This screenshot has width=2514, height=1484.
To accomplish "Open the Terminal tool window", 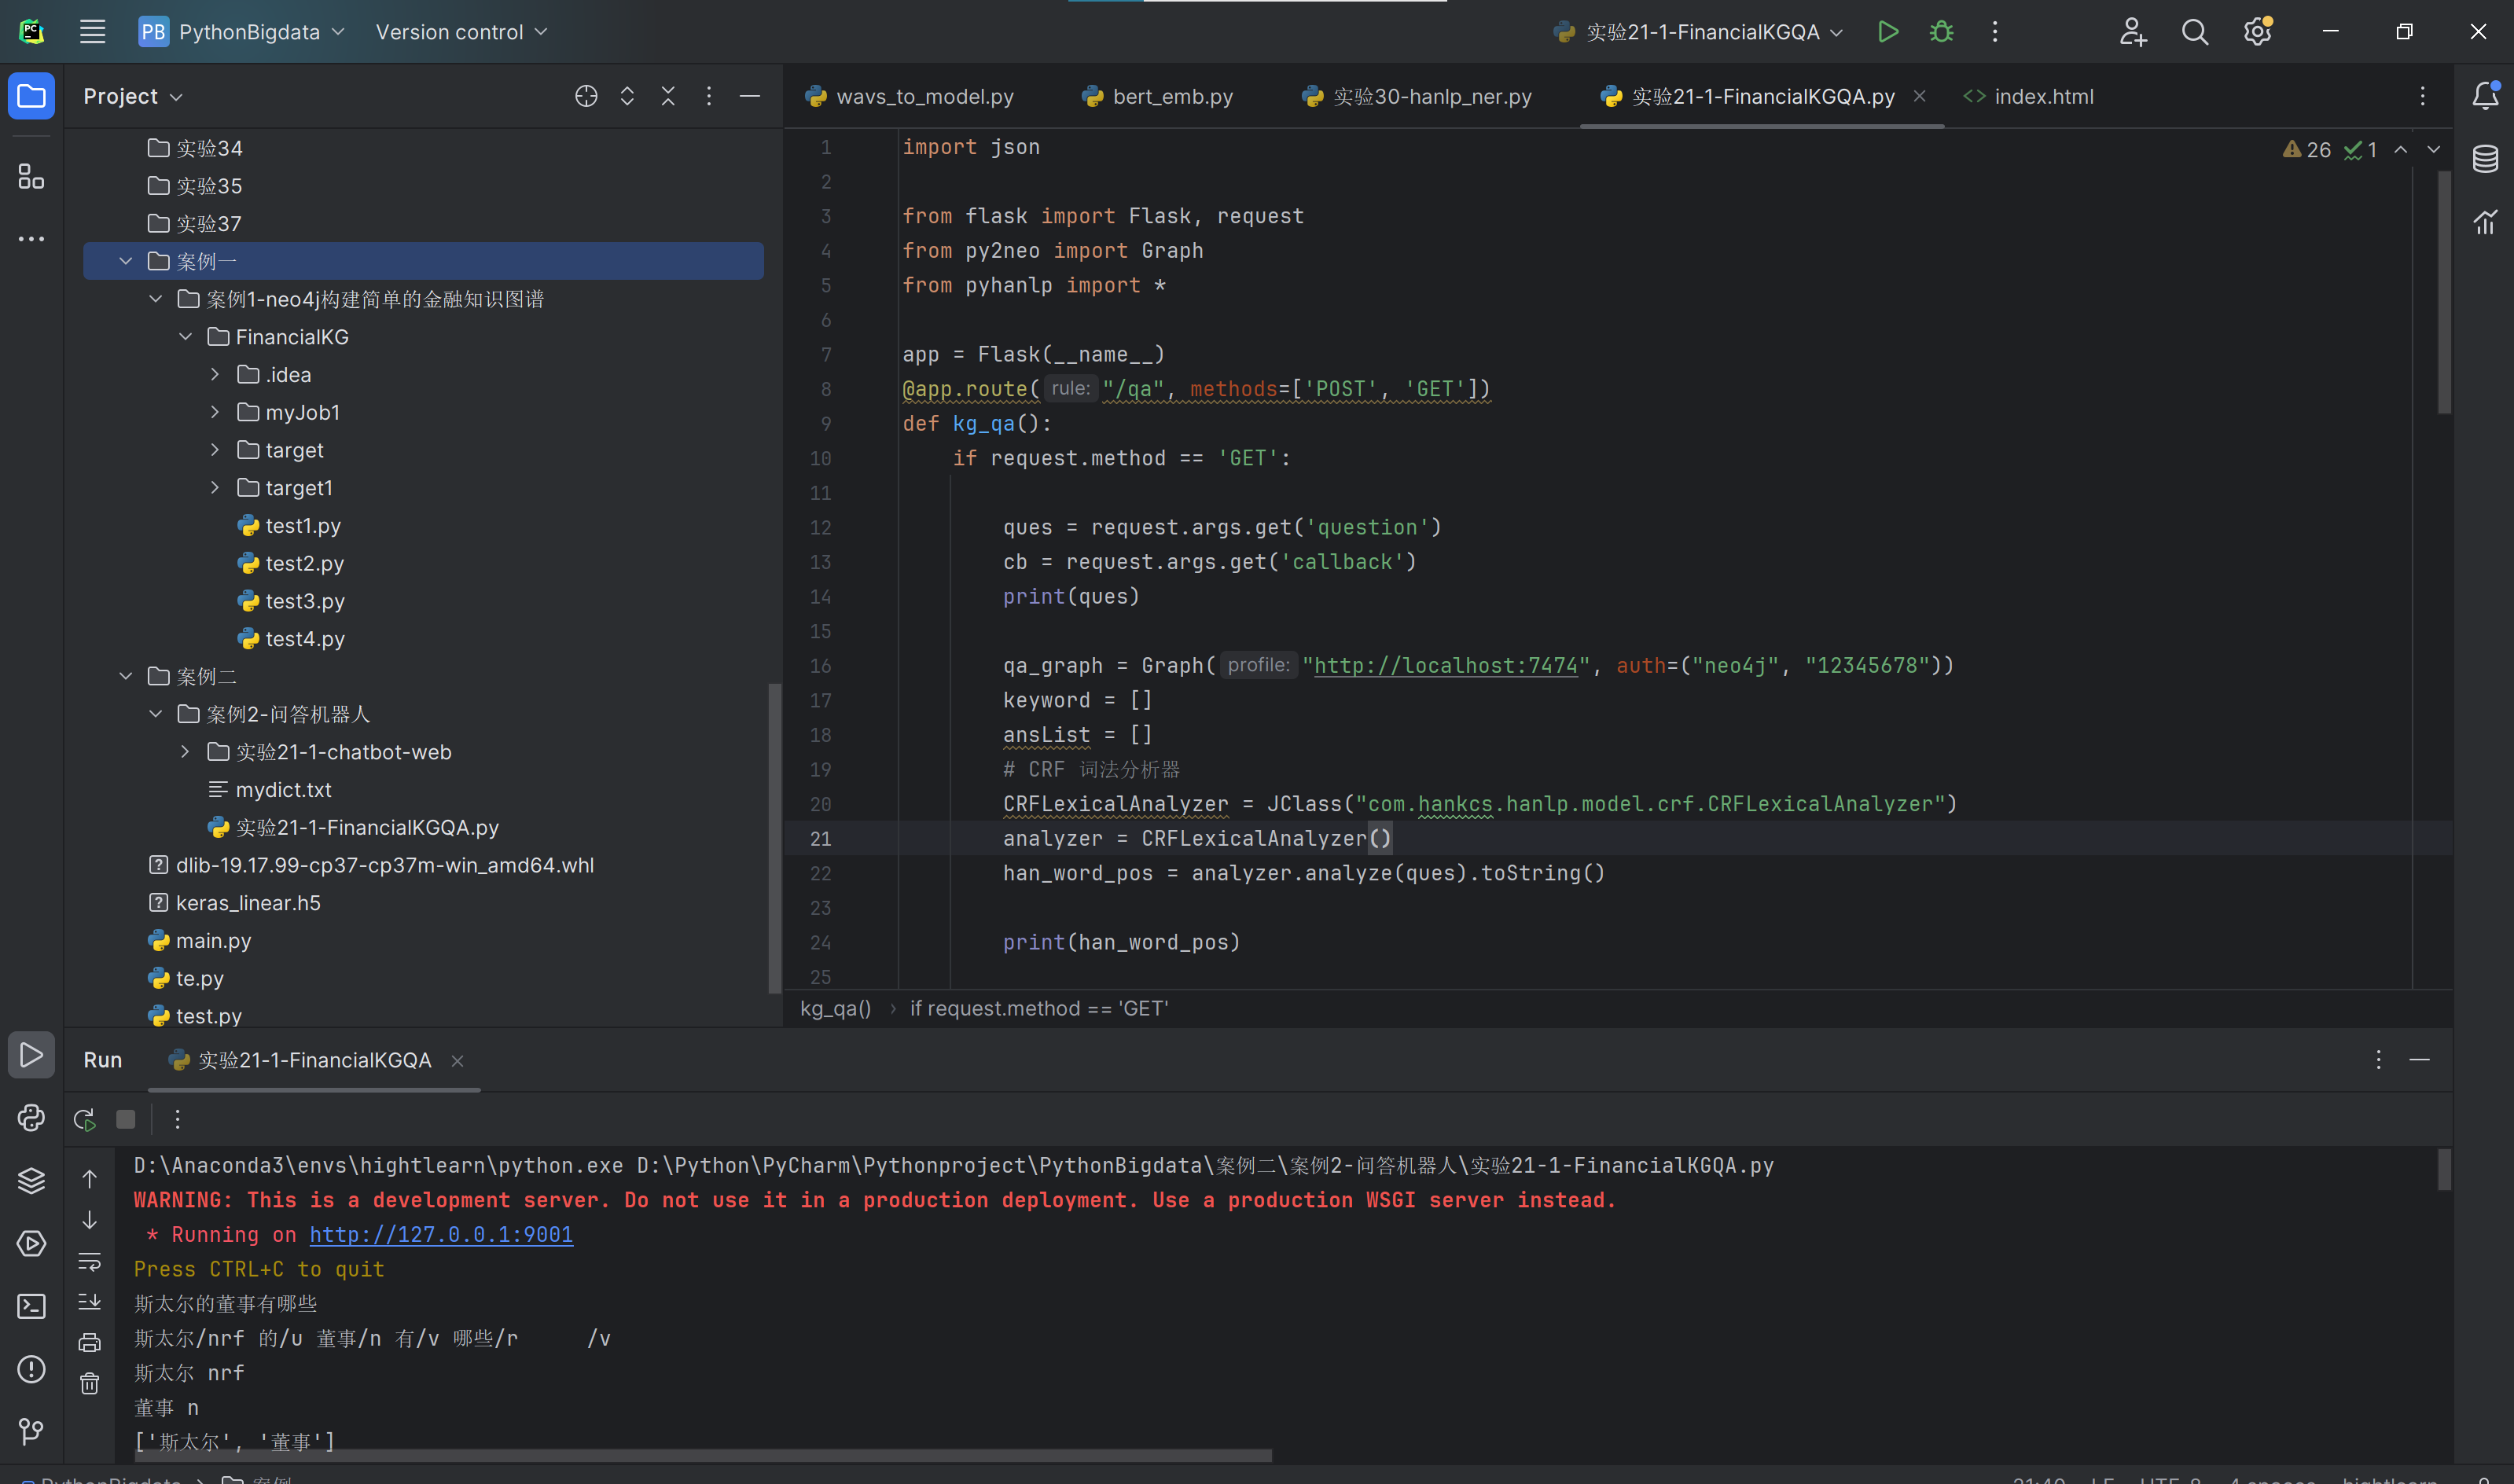I will coord(31,1306).
